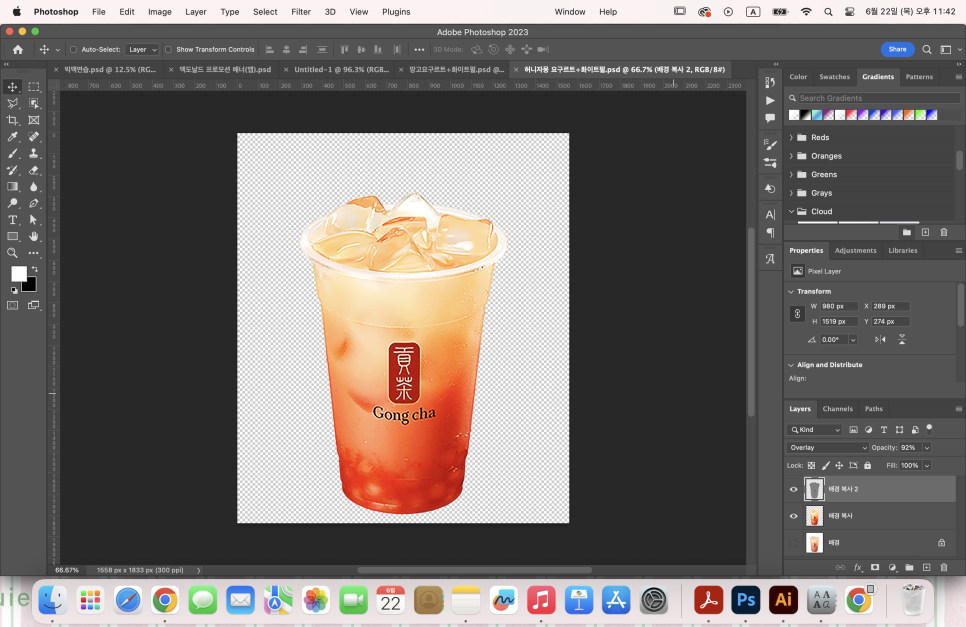Toggle the layer filter on/off switch

click(929, 429)
